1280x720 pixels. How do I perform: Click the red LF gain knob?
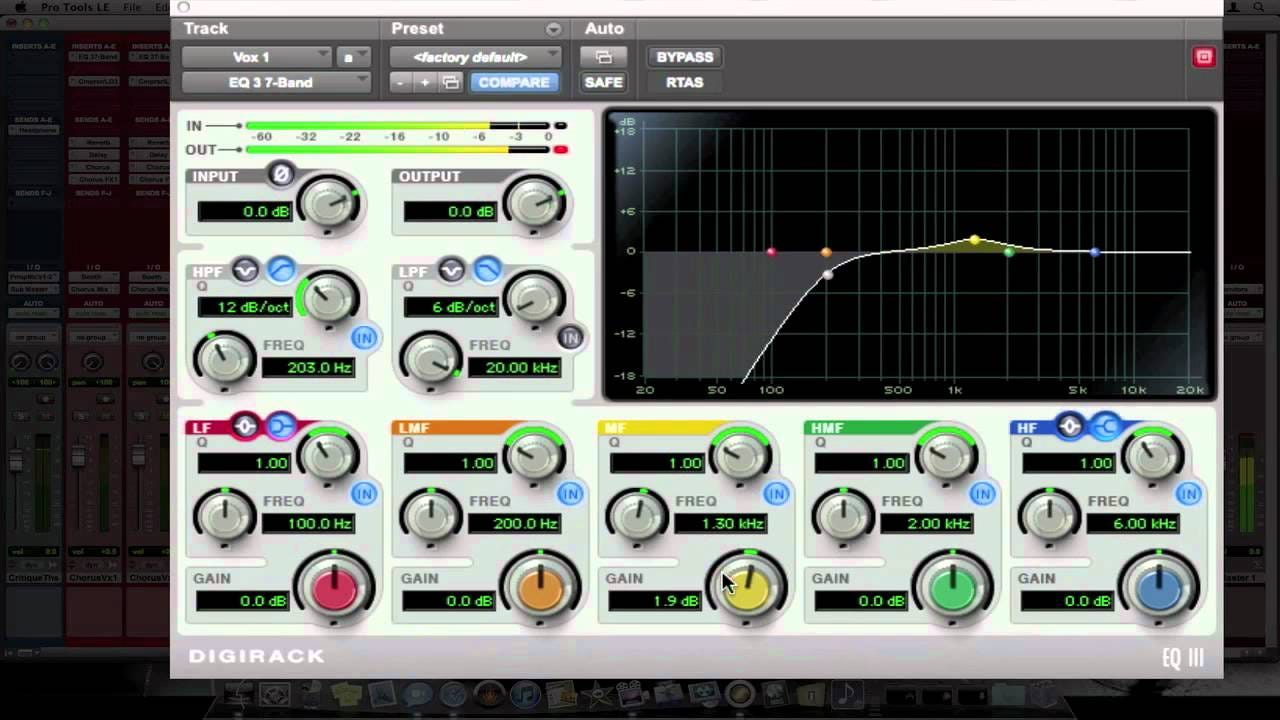coord(334,589)
